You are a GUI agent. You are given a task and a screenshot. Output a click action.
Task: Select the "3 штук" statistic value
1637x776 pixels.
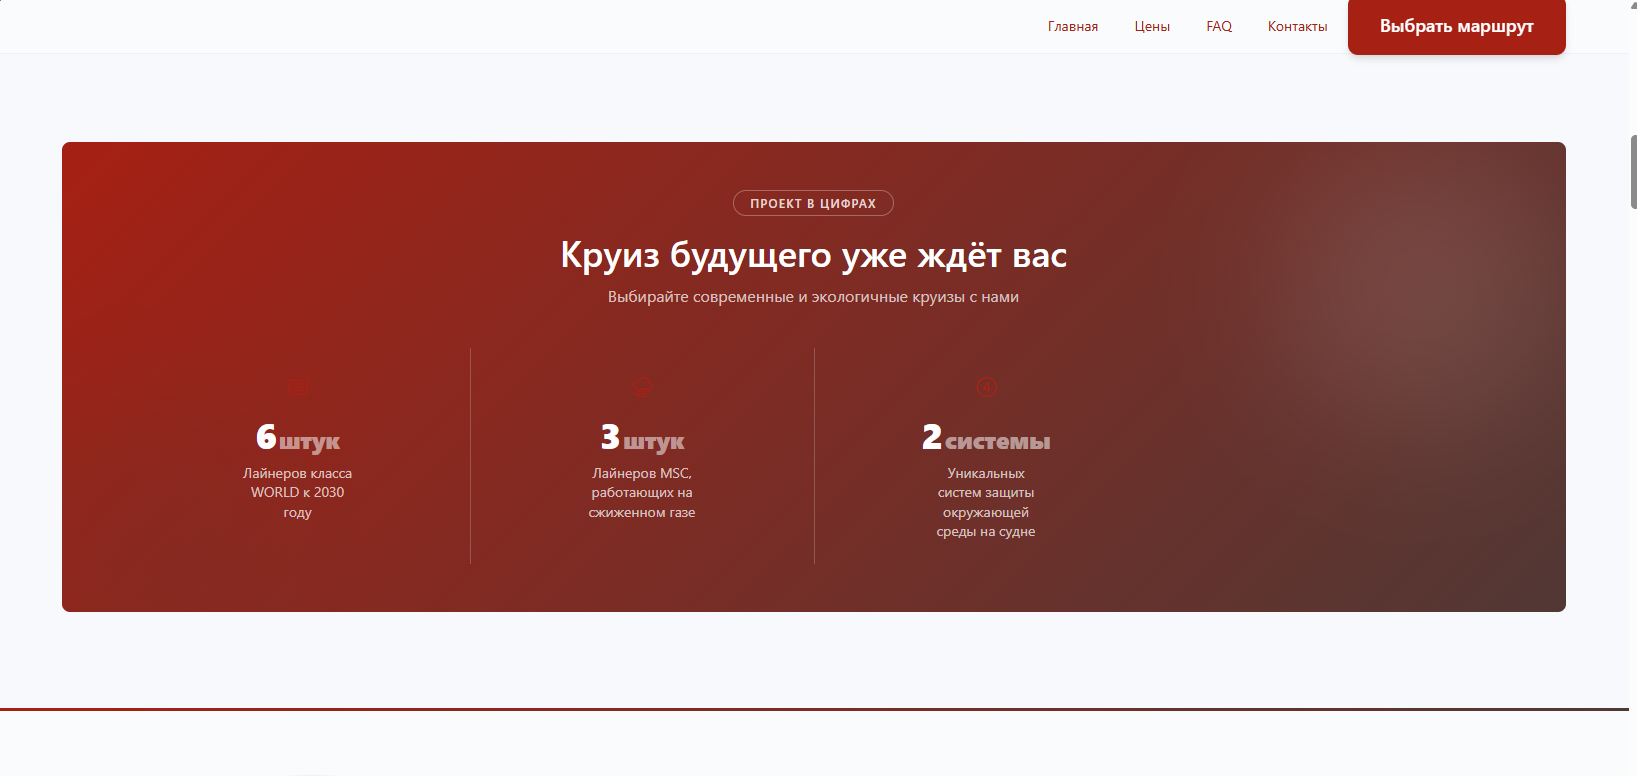click(642, 438)
